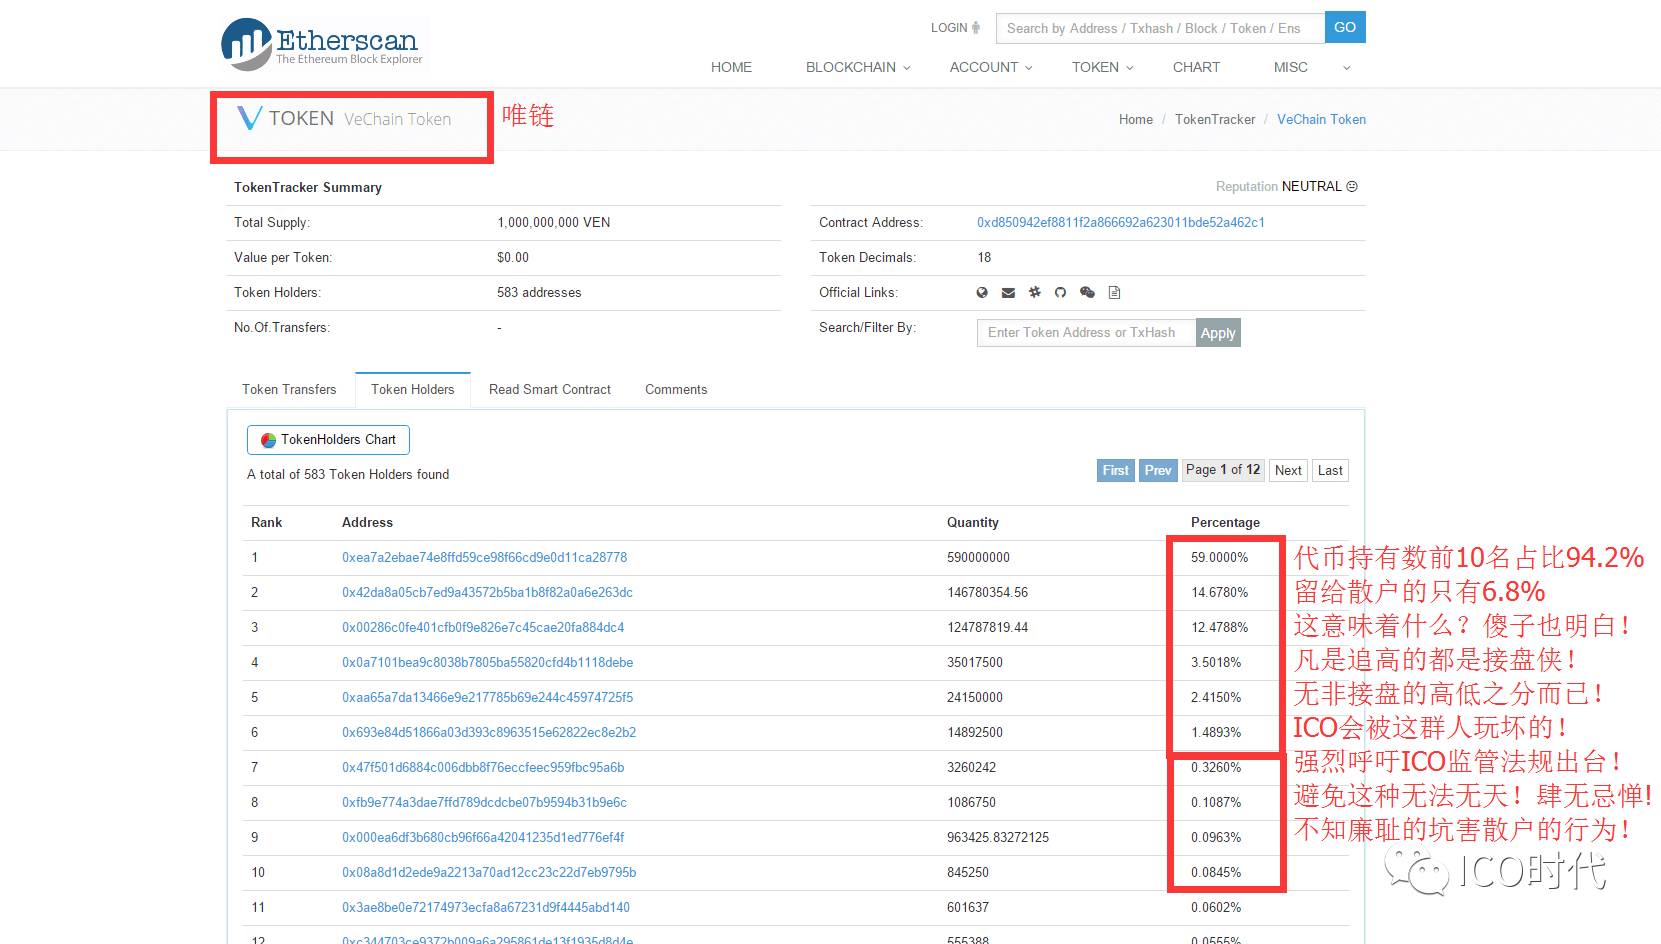Viewport: 1661px width, 944px height.
Task: Click the Next page button
Action: [1288, 470]
